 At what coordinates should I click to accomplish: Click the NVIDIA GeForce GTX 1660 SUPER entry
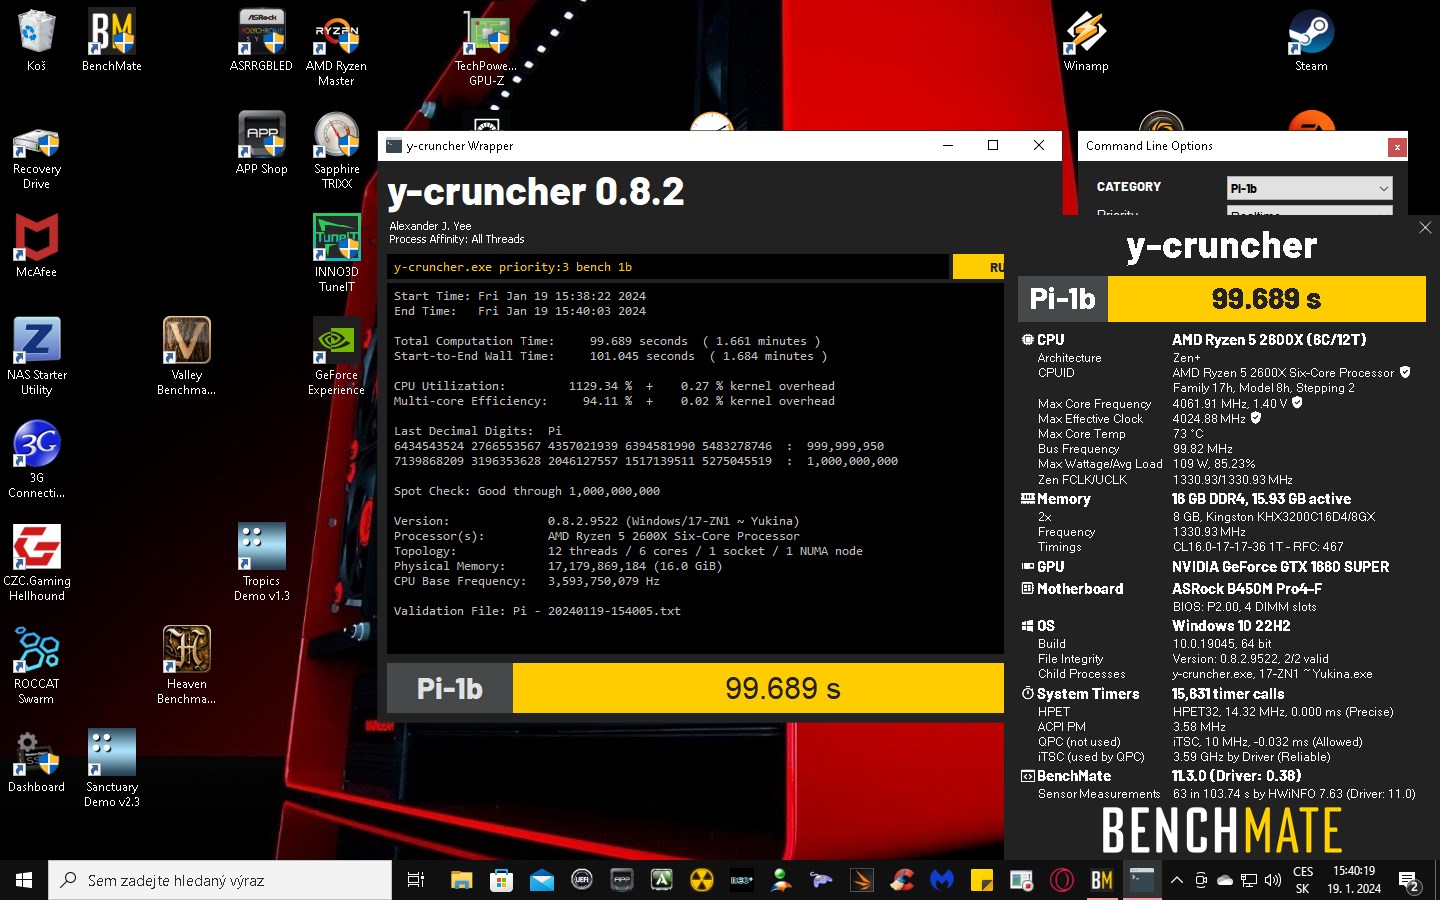[x=1280, y=567]
